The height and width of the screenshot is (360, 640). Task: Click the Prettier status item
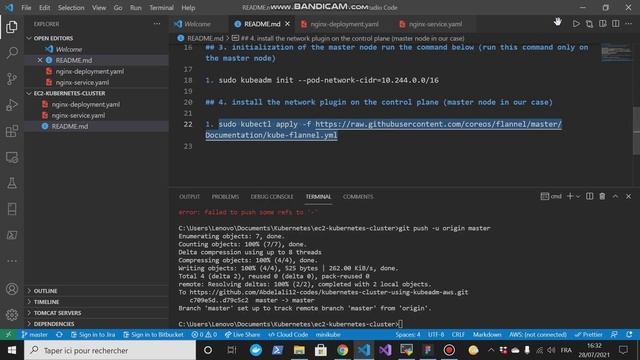[x=588, y=334]
